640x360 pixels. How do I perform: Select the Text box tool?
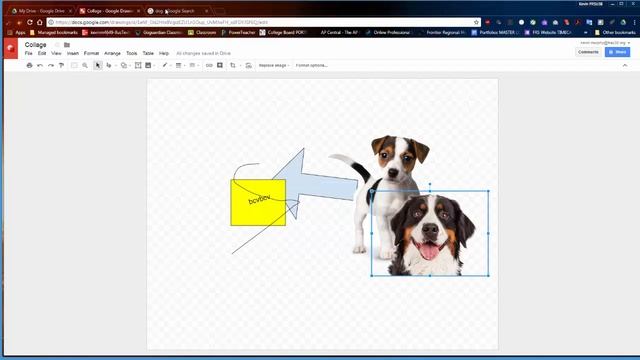pos(138,65)
